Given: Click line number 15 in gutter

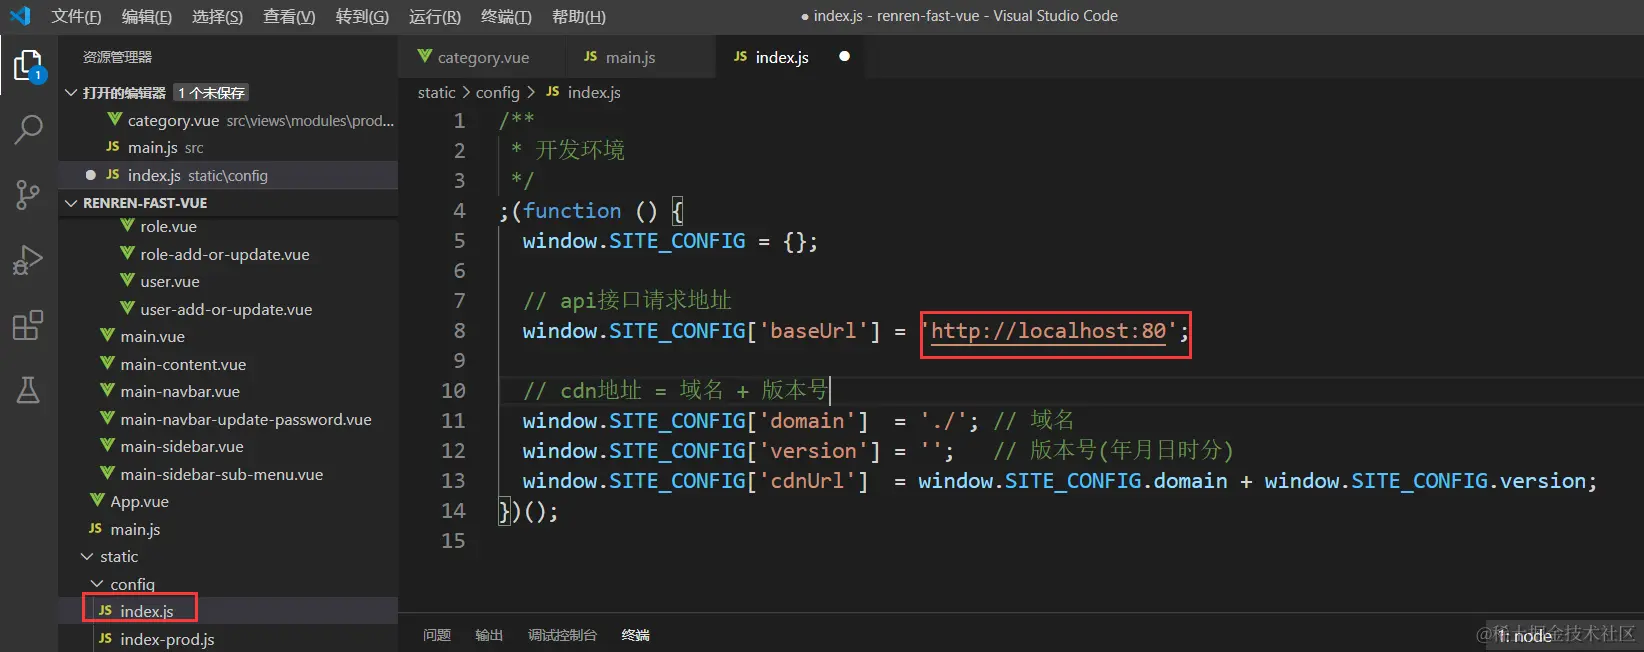Looking at the screenshot, I should [453, 541].
